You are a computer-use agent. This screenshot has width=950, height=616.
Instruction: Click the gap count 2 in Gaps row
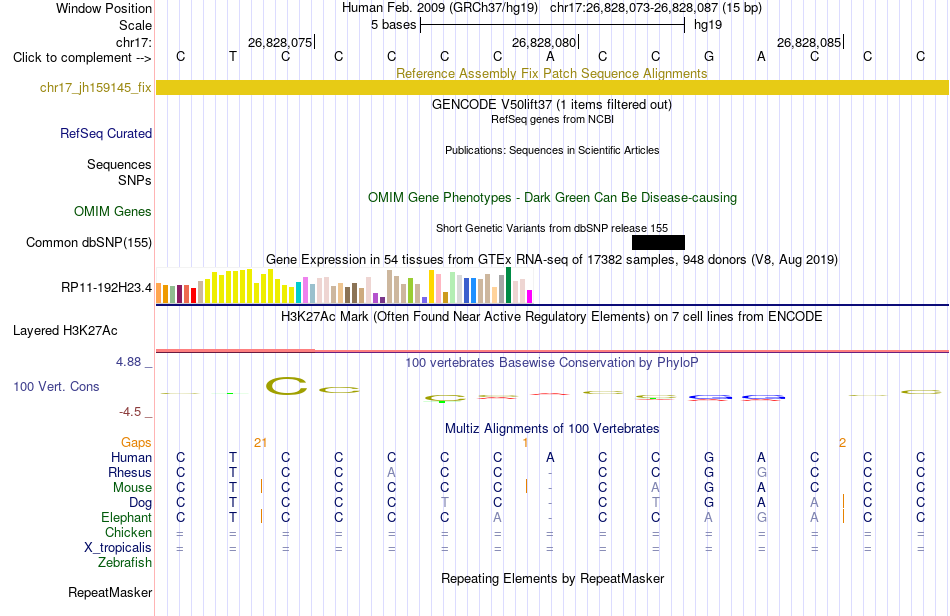tap(842, 443)
